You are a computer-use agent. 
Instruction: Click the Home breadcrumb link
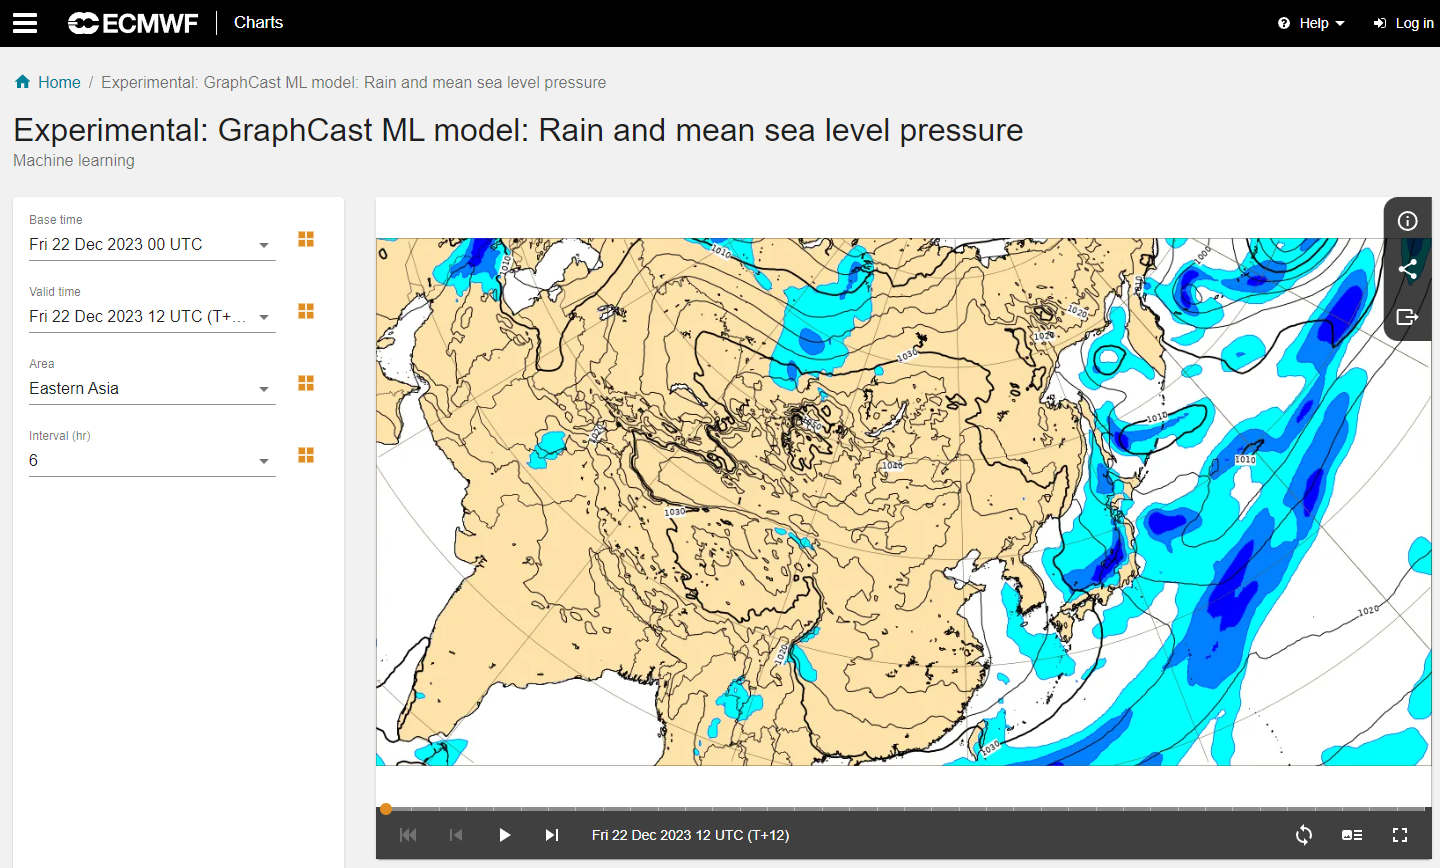(58, 82)
